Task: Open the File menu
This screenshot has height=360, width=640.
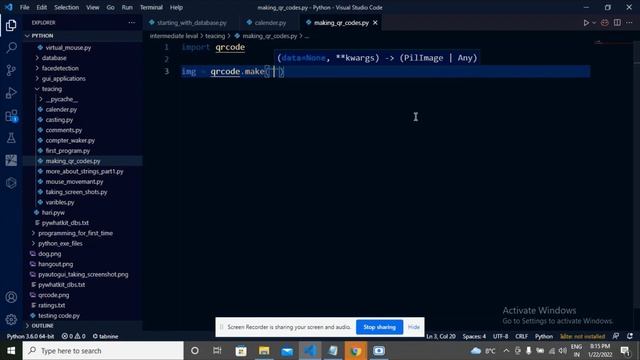Action: pos(24,7)
